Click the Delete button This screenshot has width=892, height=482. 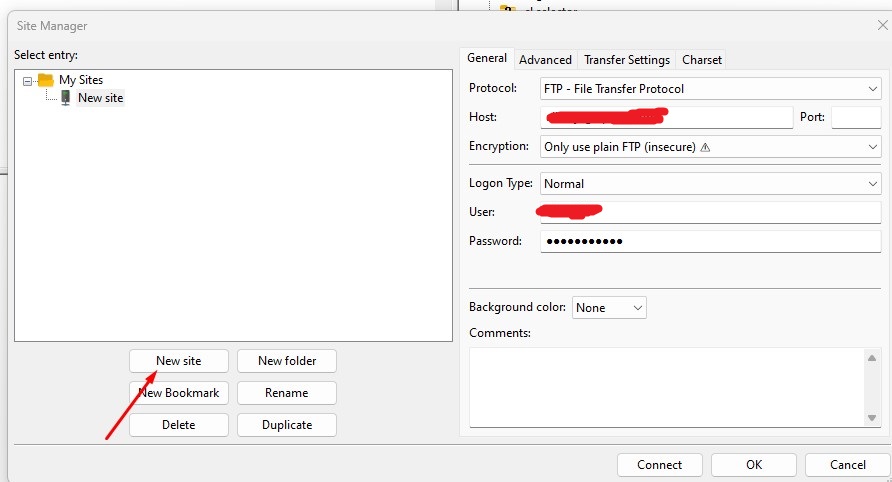pyautogui.click(x=179, y=425)
